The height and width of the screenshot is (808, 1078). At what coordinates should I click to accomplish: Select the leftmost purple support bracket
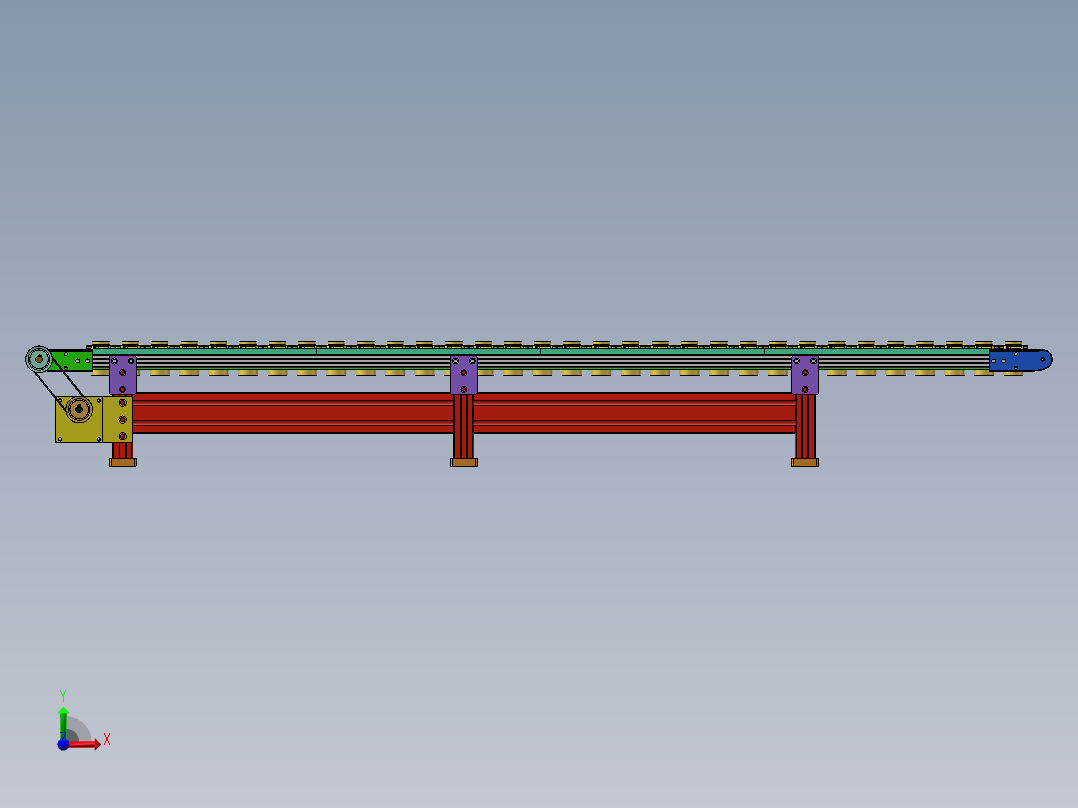point(122,375)
